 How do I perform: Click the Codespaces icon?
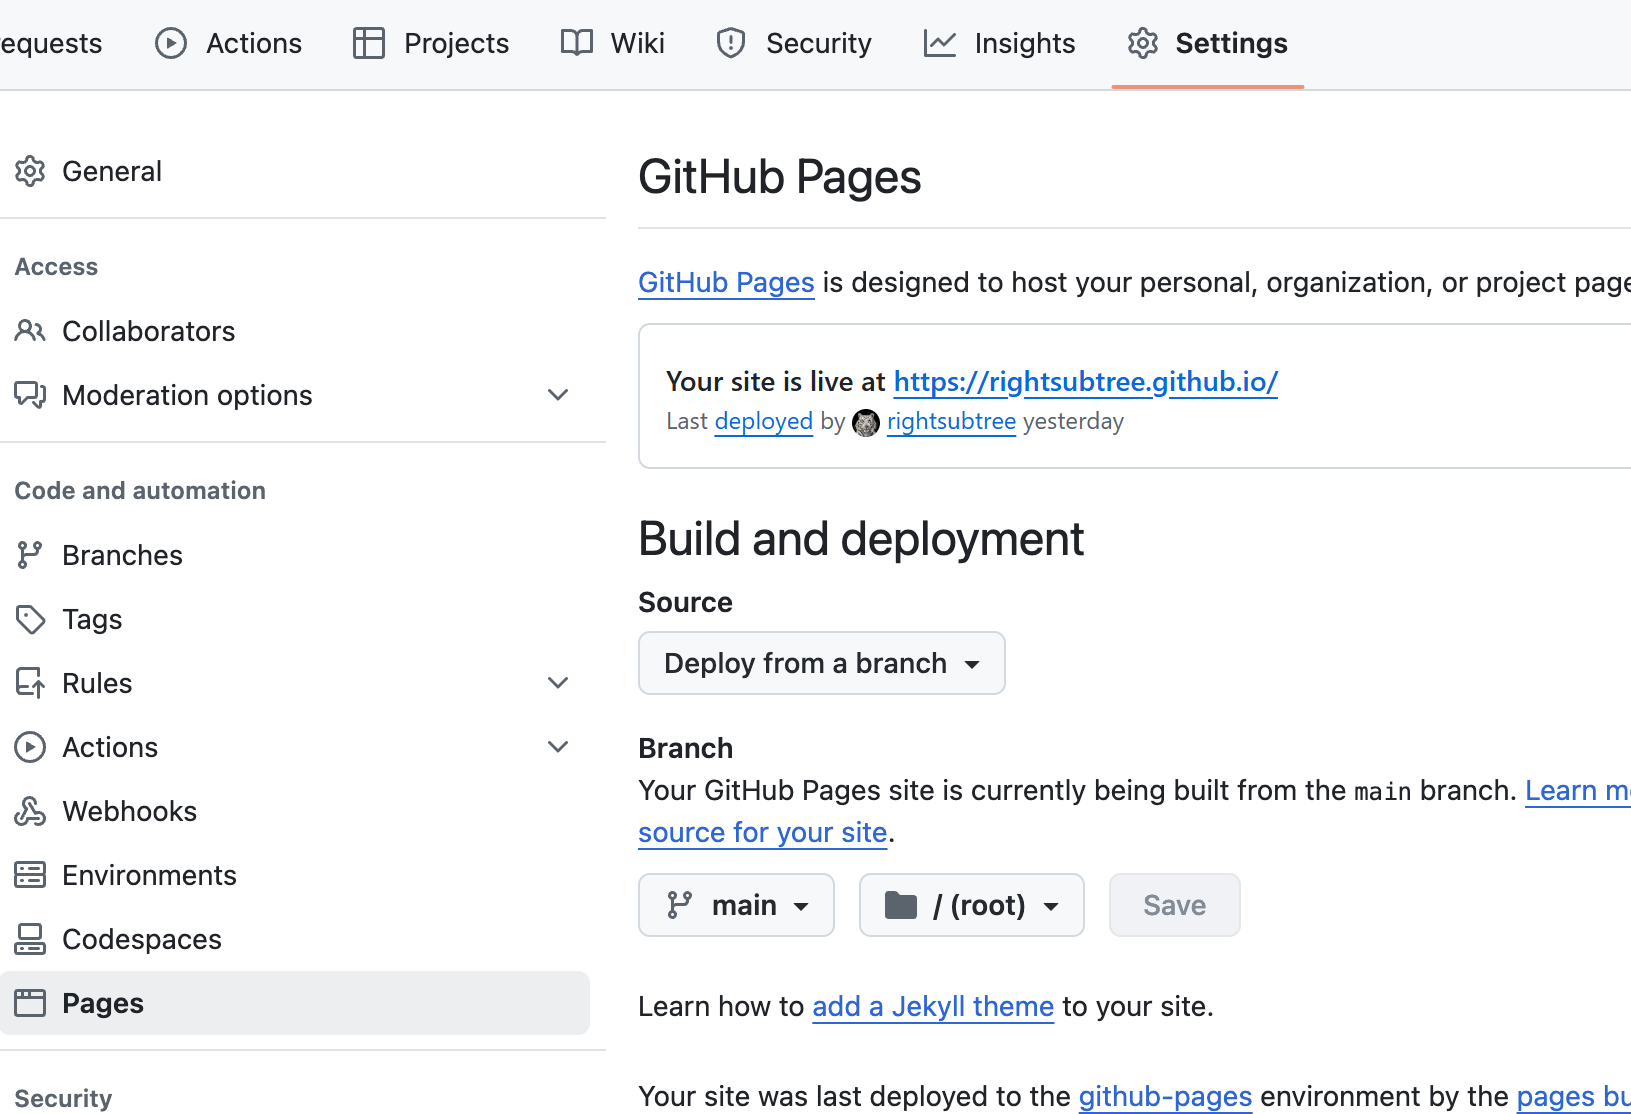pos(30,939)
